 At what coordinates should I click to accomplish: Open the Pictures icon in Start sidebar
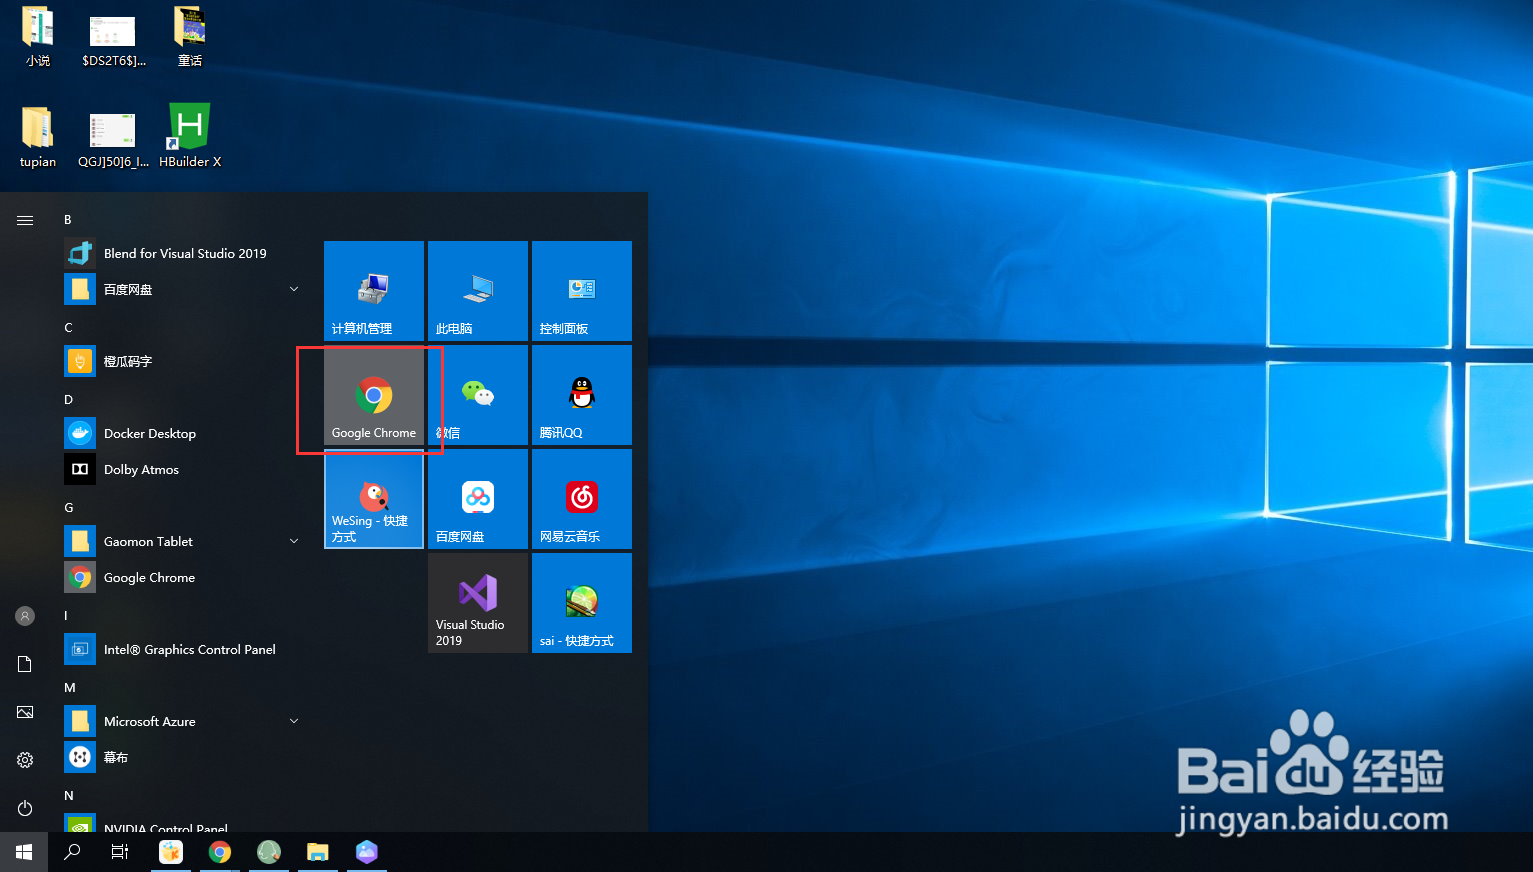[x=25, y=712]
